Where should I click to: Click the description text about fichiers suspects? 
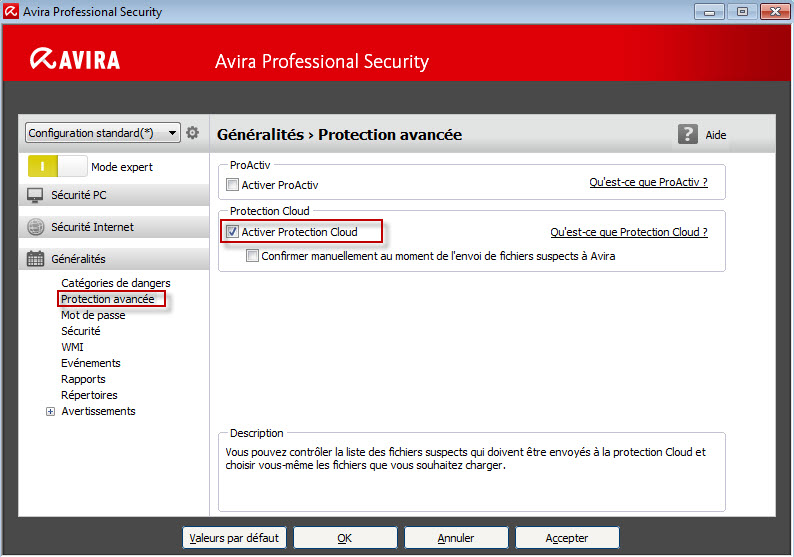coord(465,458)
